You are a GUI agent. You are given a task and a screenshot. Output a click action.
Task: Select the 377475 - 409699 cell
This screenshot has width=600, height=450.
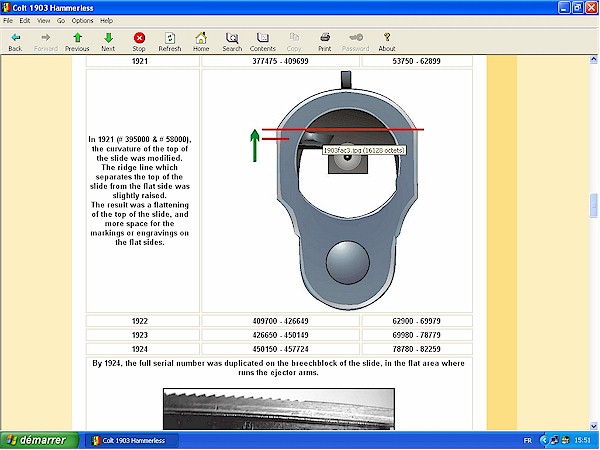pyautogui.click(x=280, y=61)
